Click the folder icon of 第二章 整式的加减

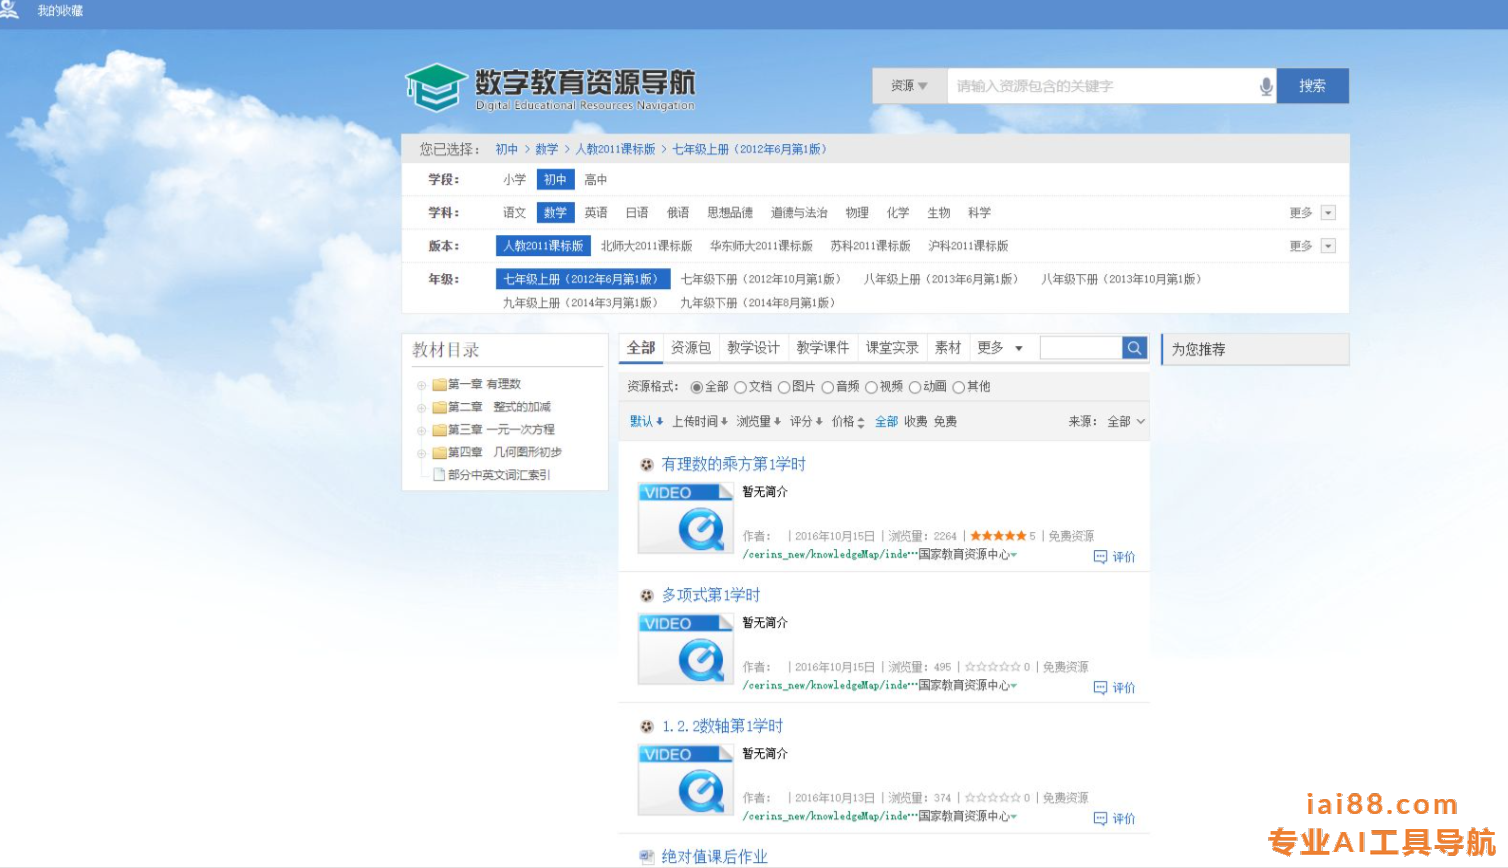point(439,407)
